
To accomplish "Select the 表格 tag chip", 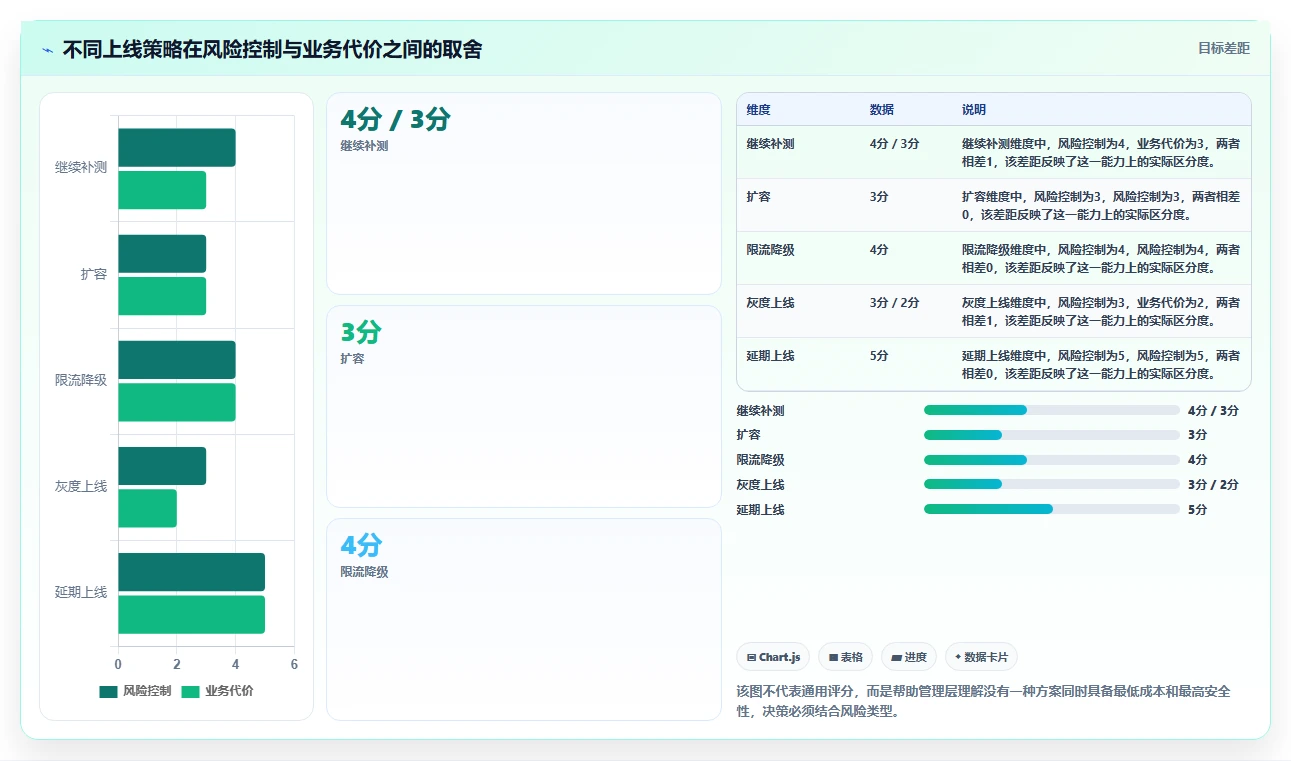I will [x=845, y=657].
